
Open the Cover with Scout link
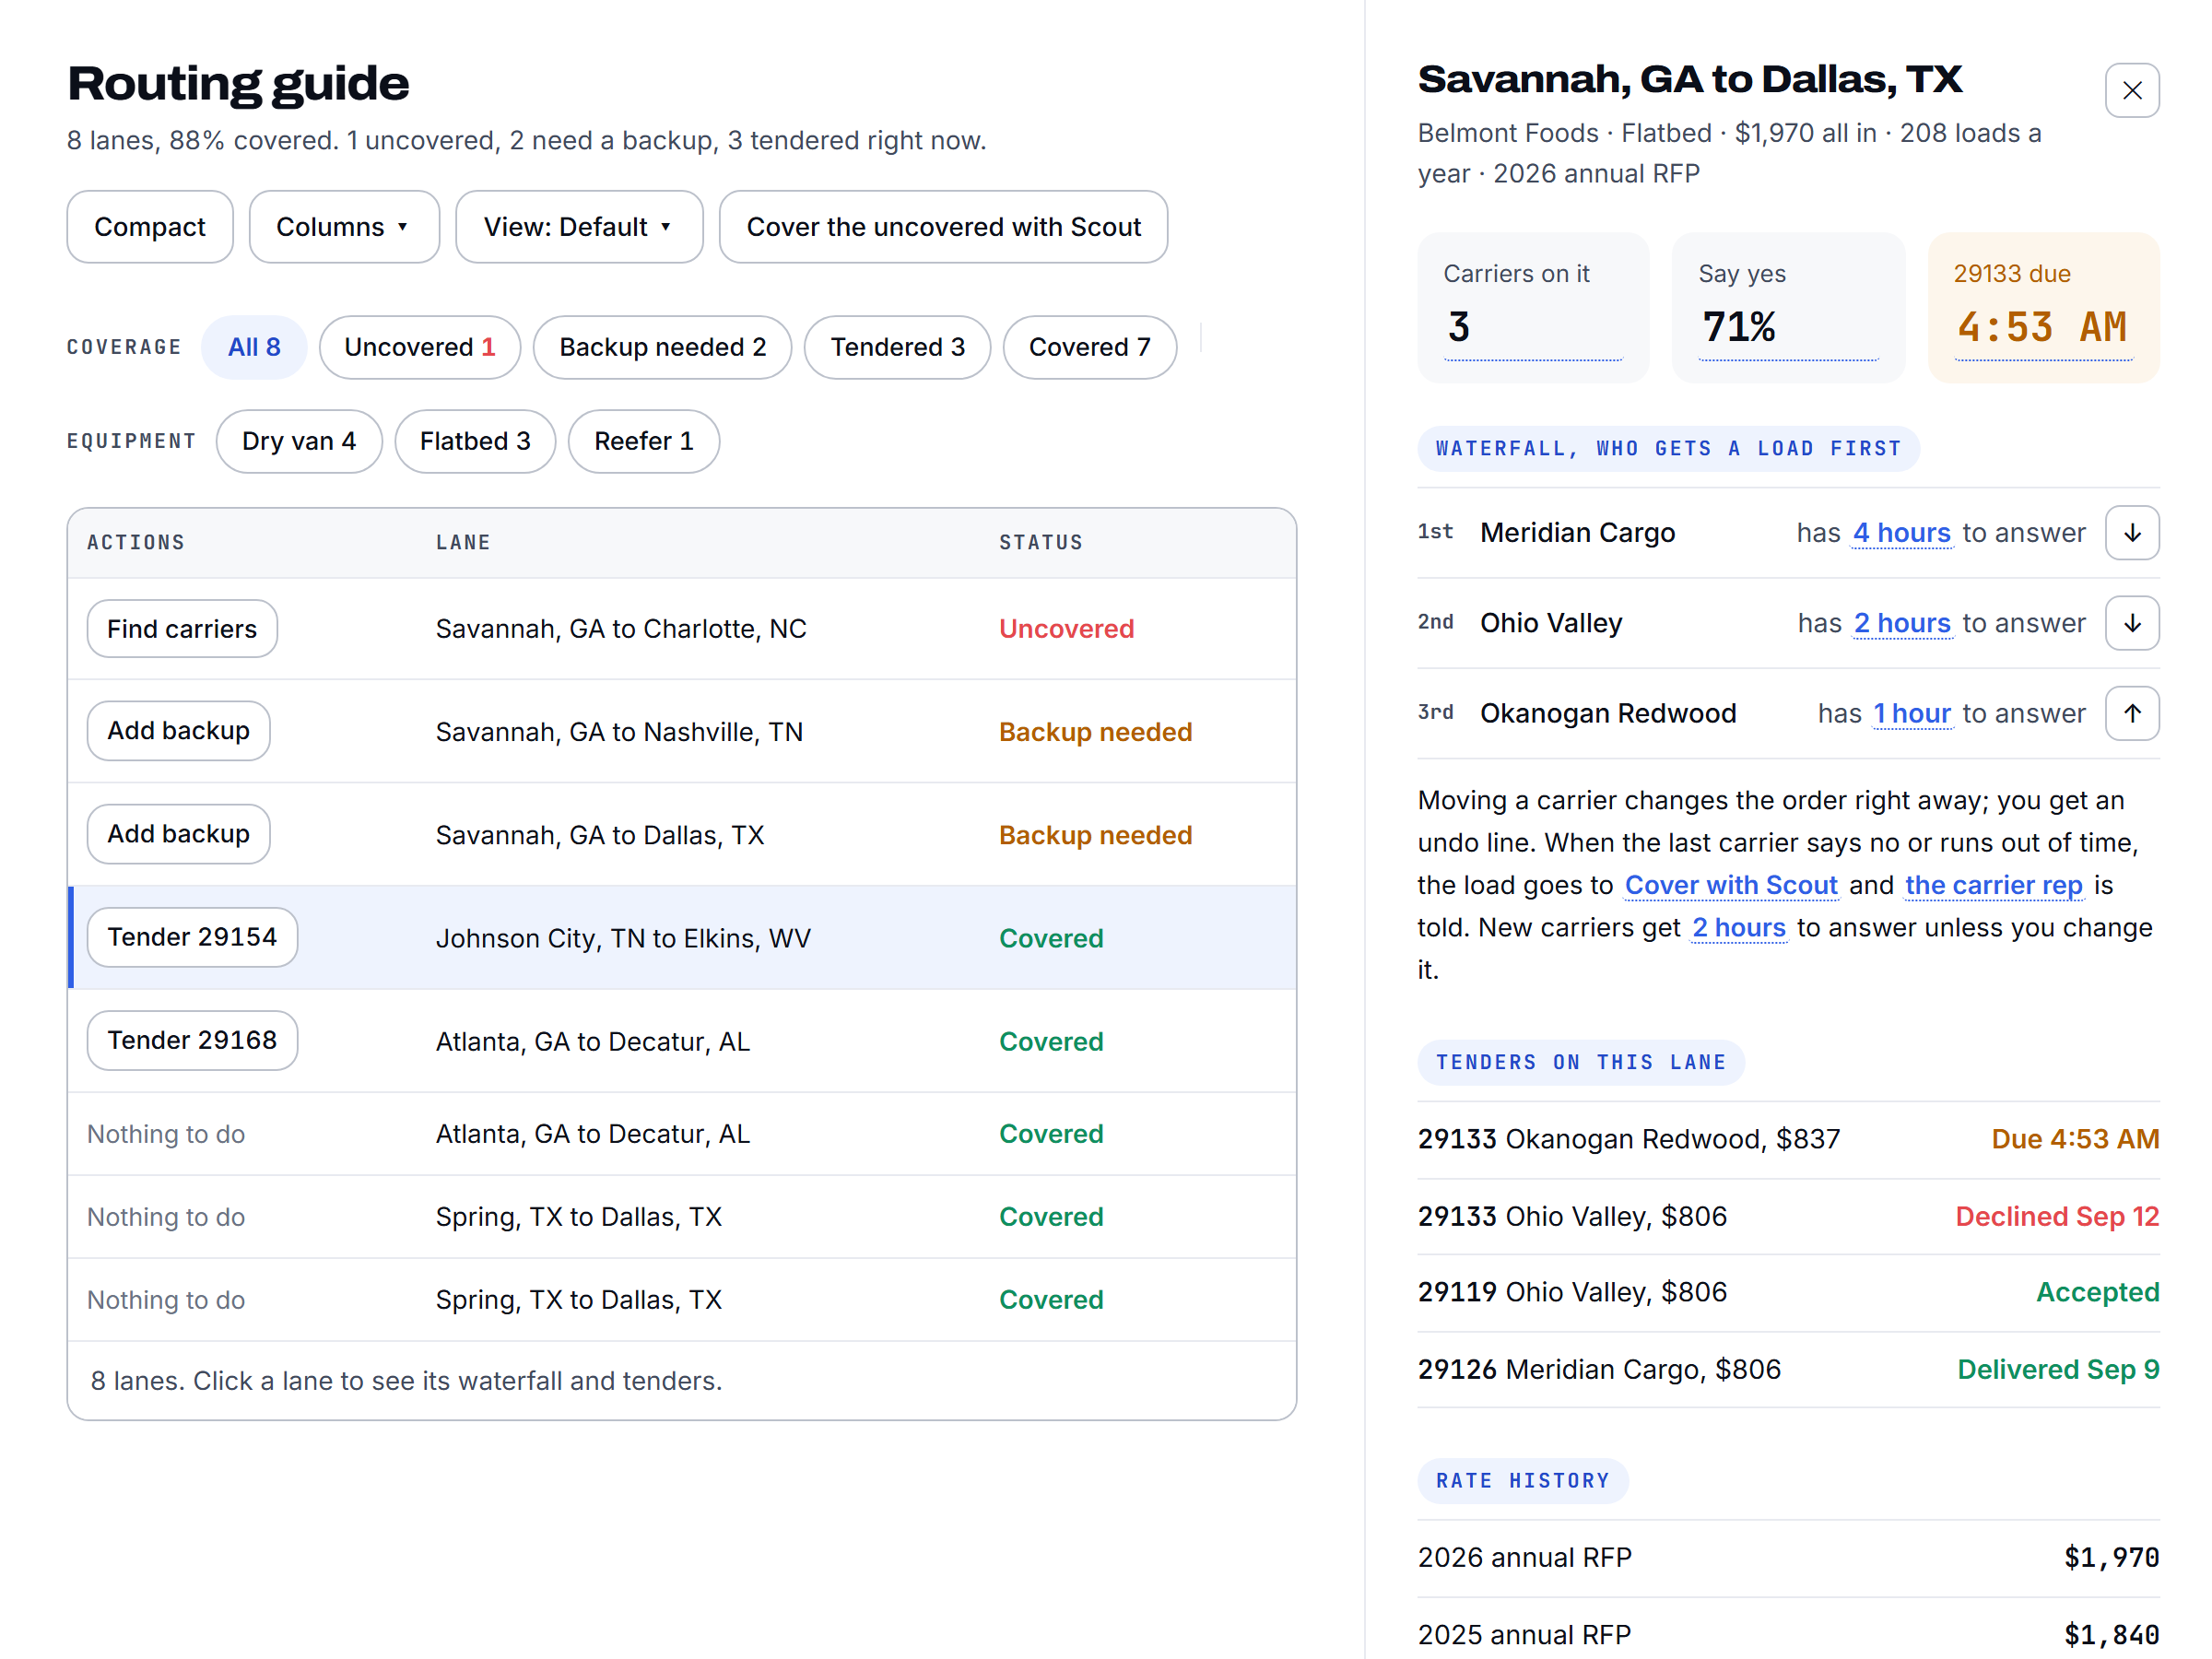pos(1731,885)
